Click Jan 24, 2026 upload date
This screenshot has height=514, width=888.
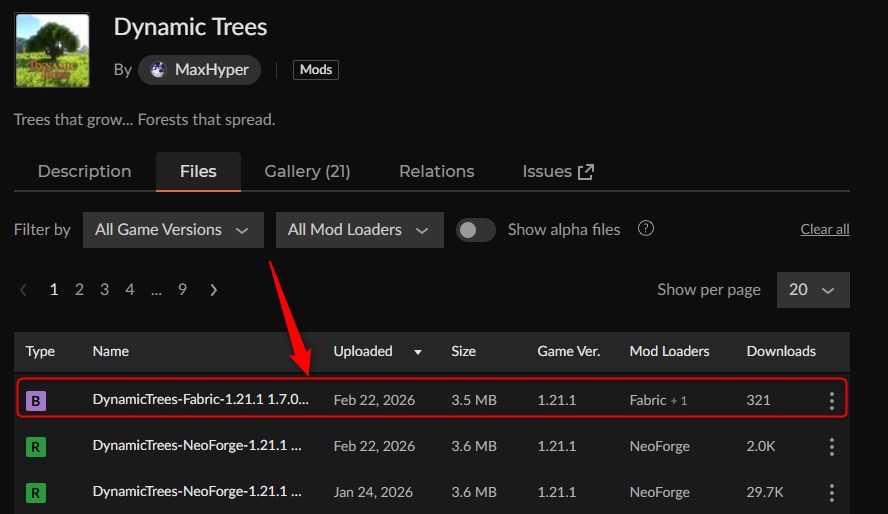(373, 492)
